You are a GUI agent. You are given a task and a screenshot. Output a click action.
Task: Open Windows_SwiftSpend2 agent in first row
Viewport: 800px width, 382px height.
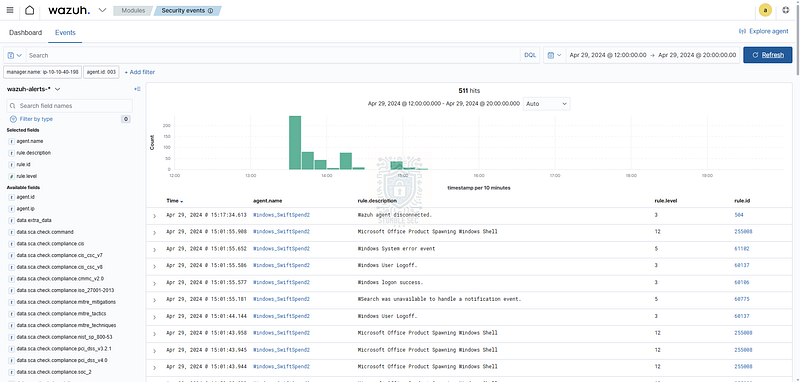point(281,215)
